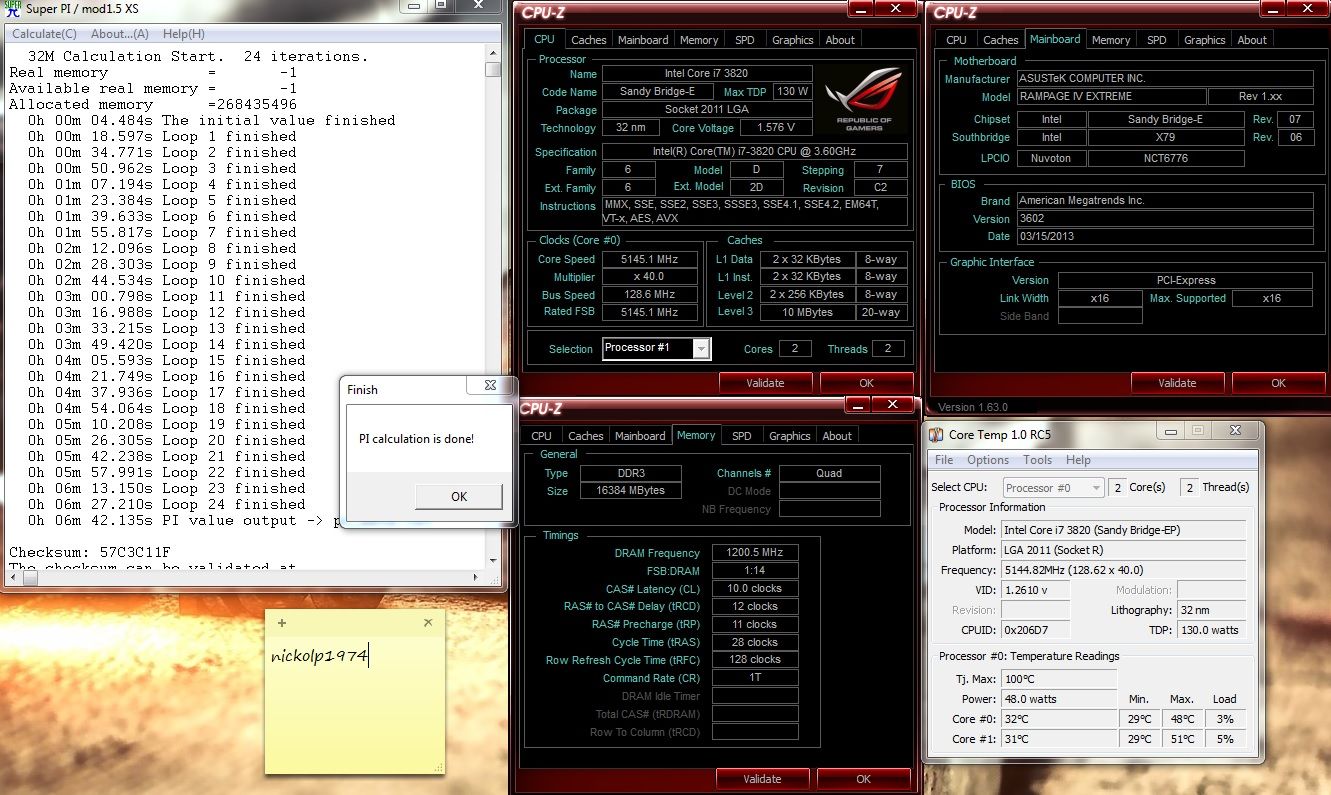
Task: Open the Tools menu in Core Temp
Action: [1037, 460]
